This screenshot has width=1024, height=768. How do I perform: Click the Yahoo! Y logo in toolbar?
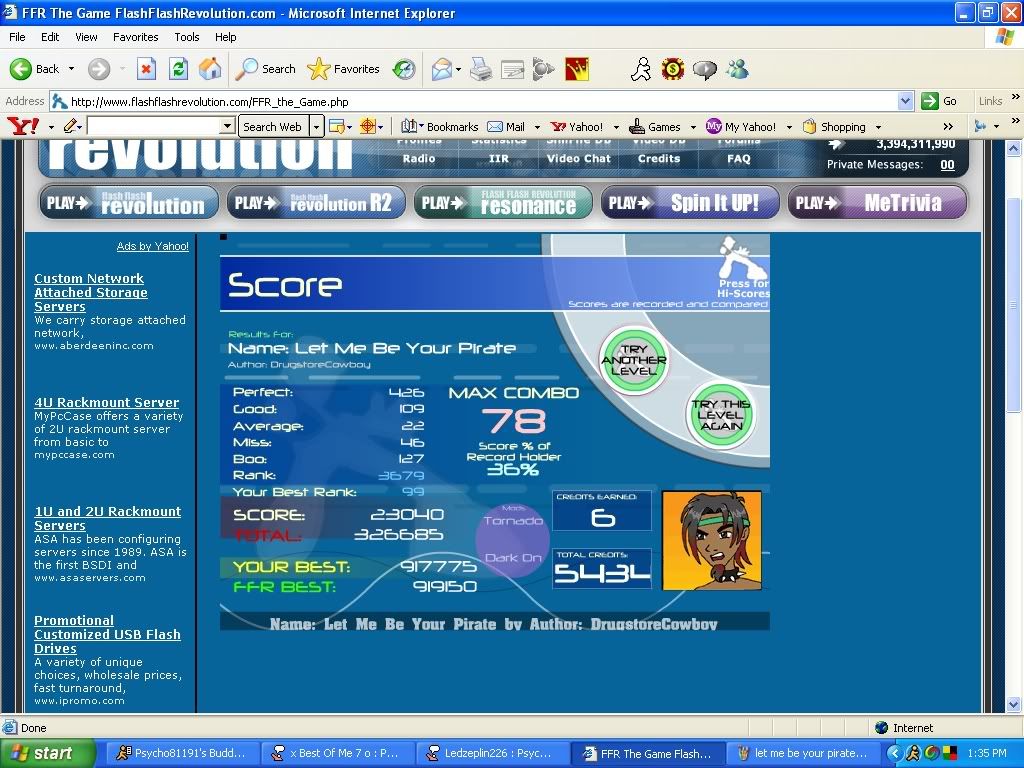click(x=22, y=126)
